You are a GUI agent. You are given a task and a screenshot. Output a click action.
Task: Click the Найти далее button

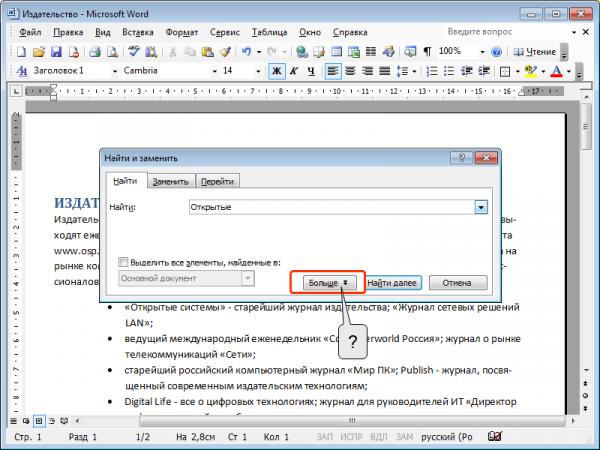pos(392,283)
